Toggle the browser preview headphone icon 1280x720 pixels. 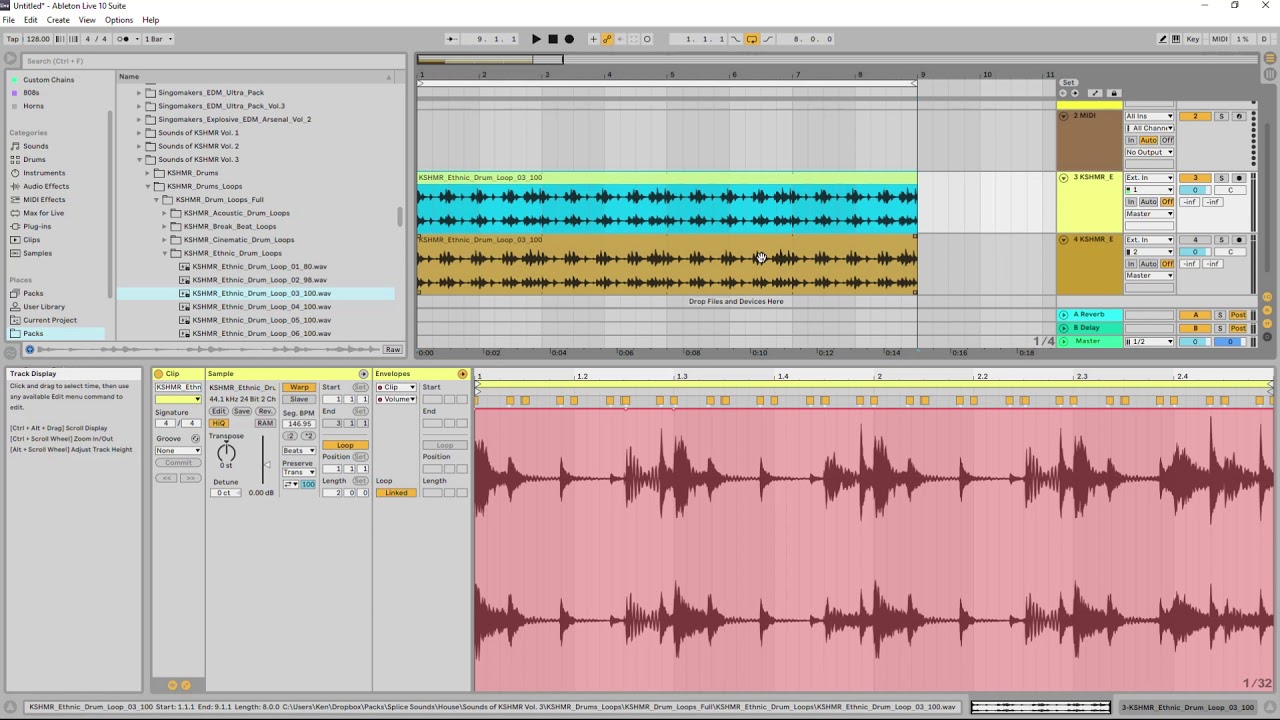pos(29,349)
